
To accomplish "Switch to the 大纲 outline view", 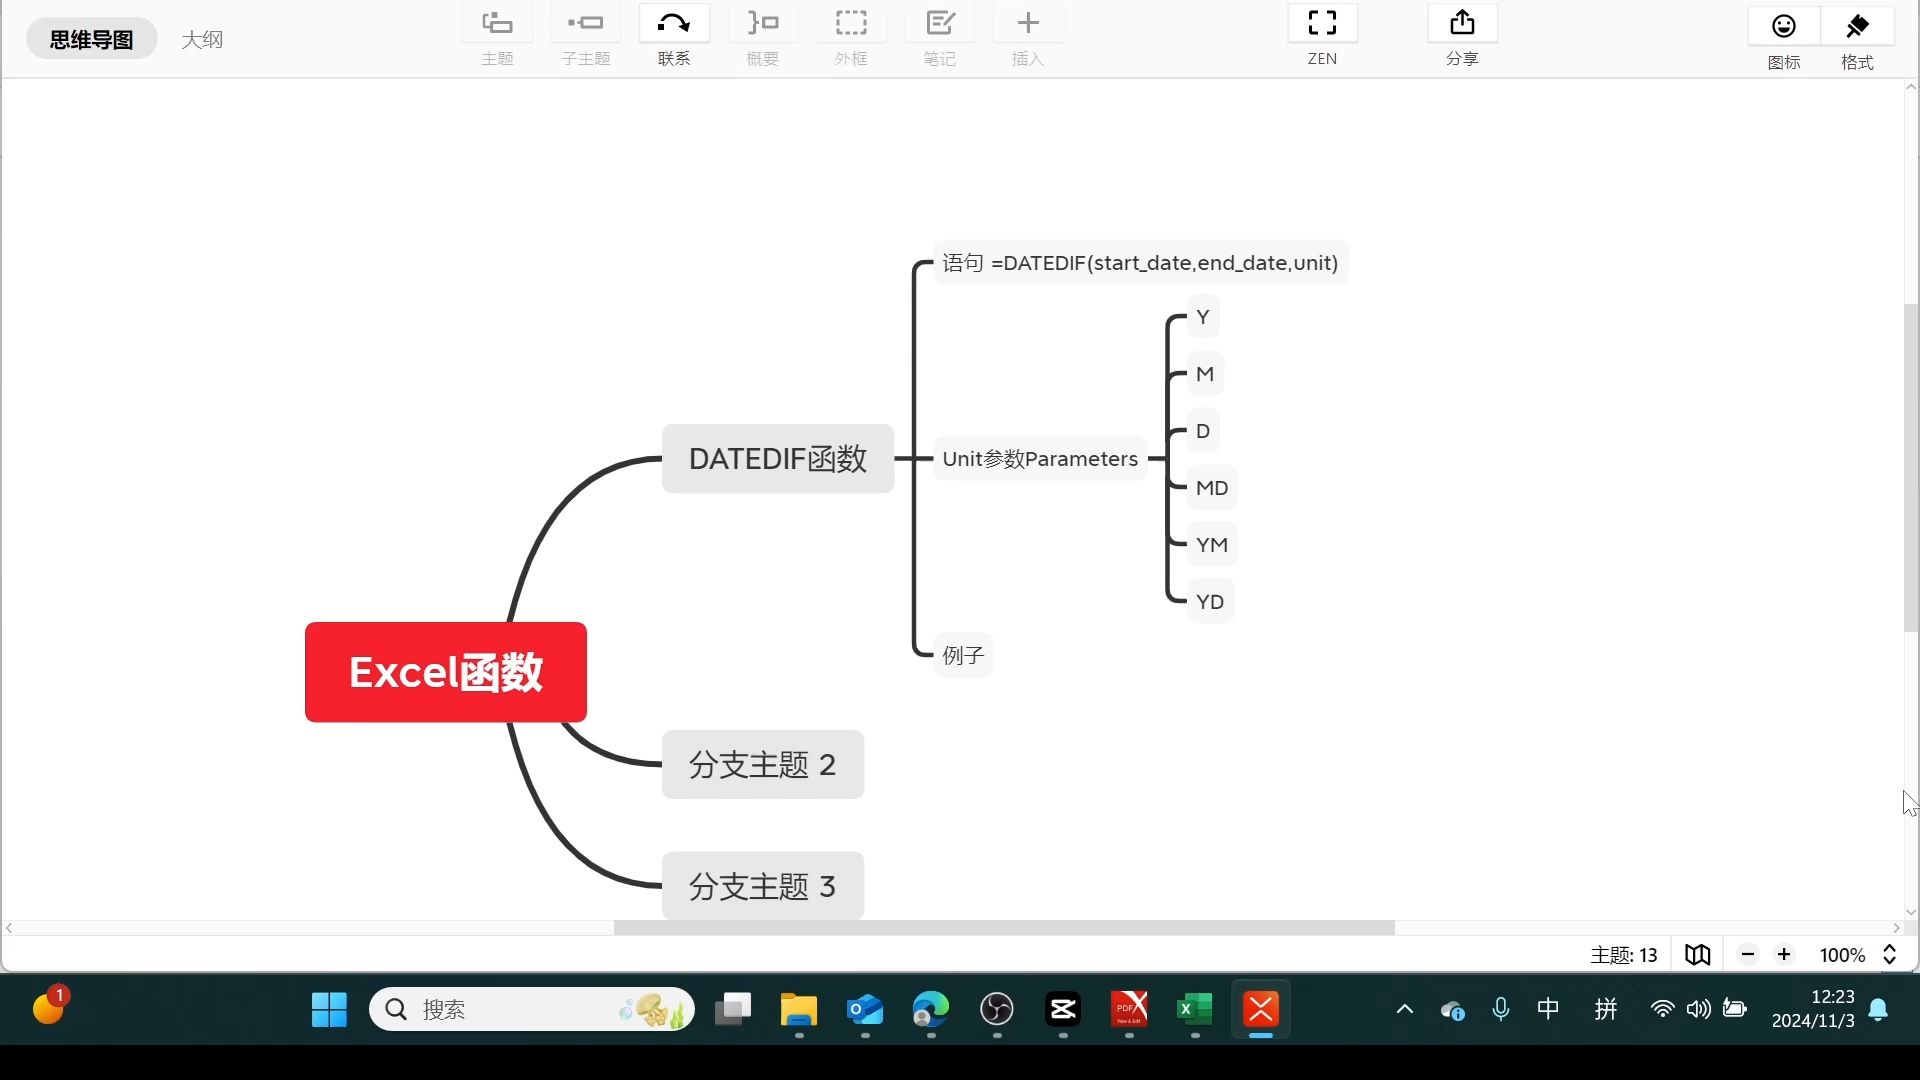I will pyautogui.click(x=202, y=39).
